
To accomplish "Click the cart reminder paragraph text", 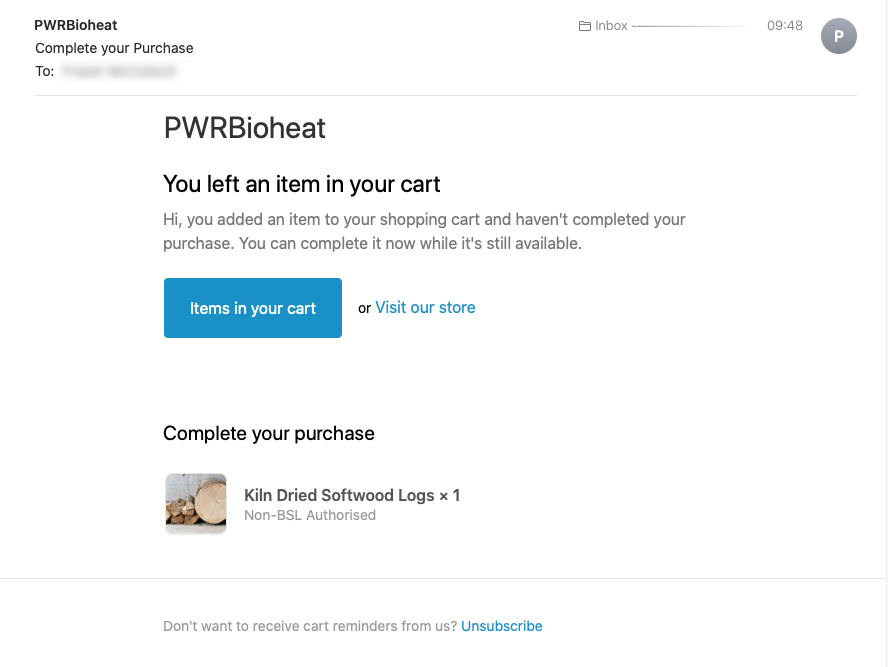I will tap(424, 230).
